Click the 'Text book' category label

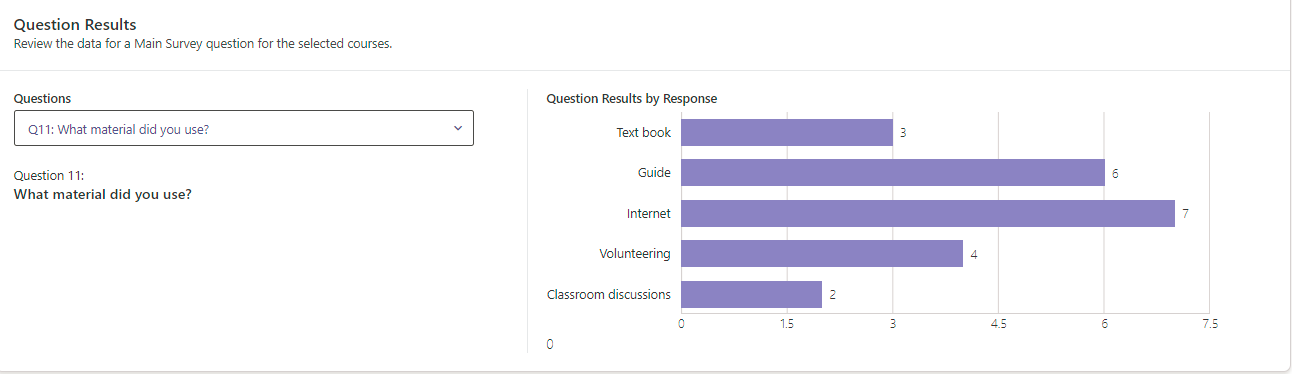click(x=644, y=132)
